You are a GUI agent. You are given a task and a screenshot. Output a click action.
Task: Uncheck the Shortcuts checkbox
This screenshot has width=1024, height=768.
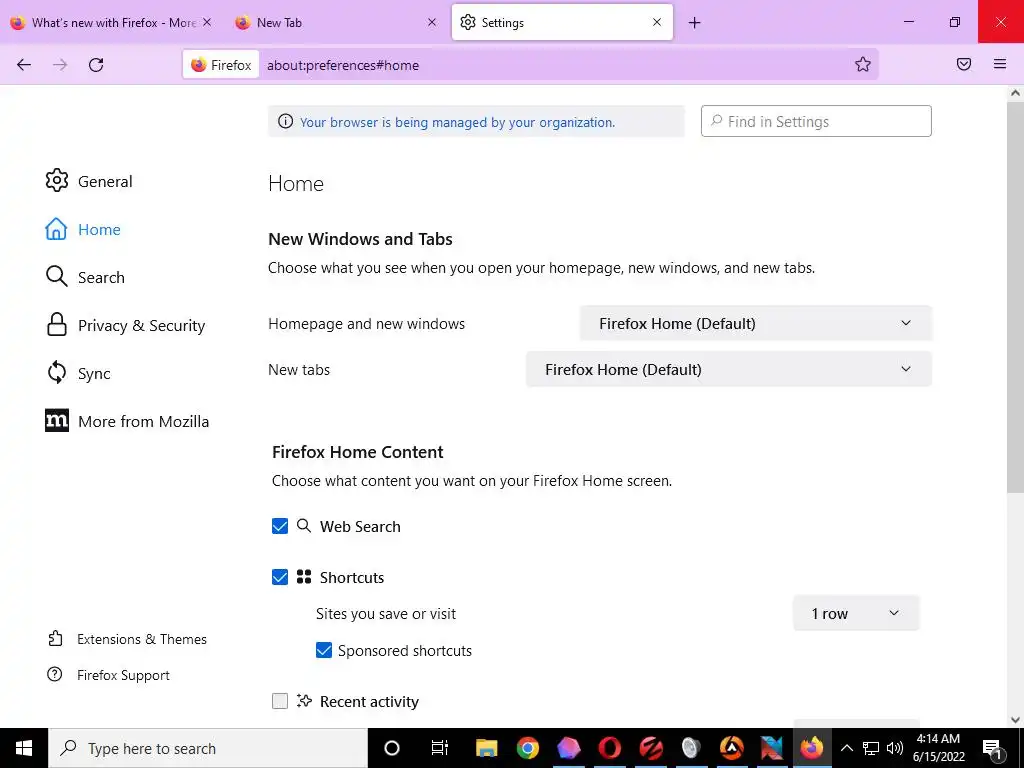[280, 577]
